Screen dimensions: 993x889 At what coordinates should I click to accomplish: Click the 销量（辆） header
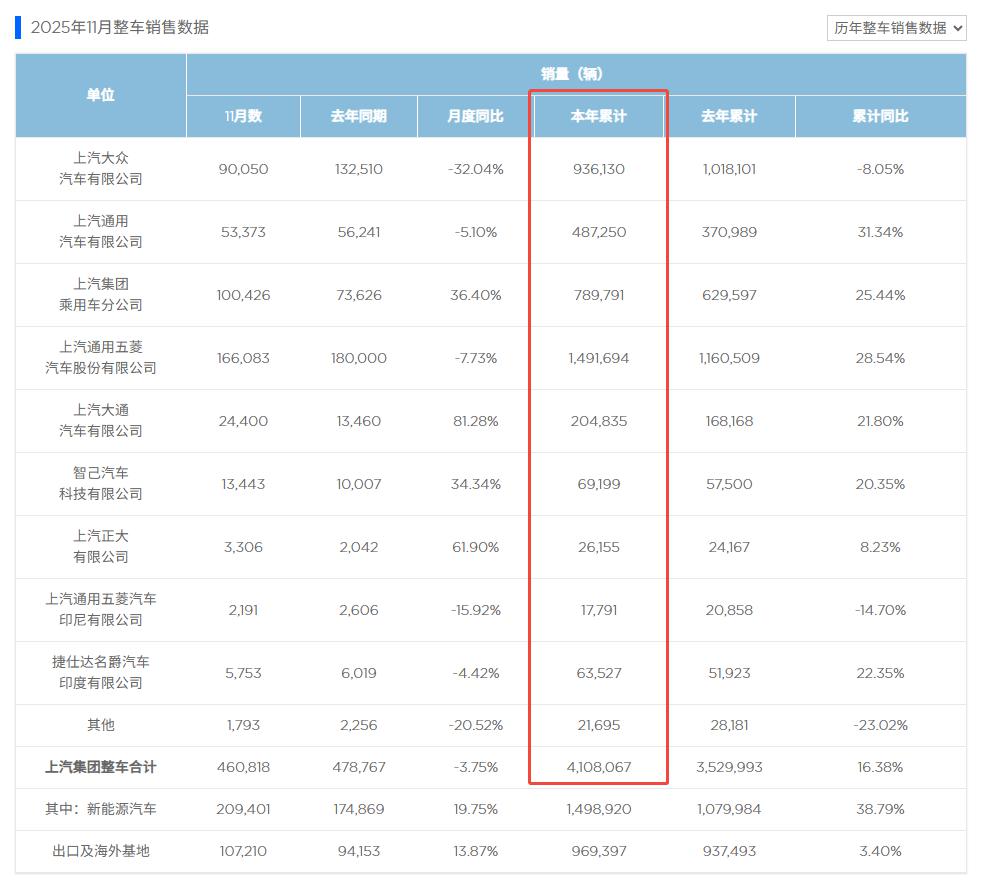575,74
